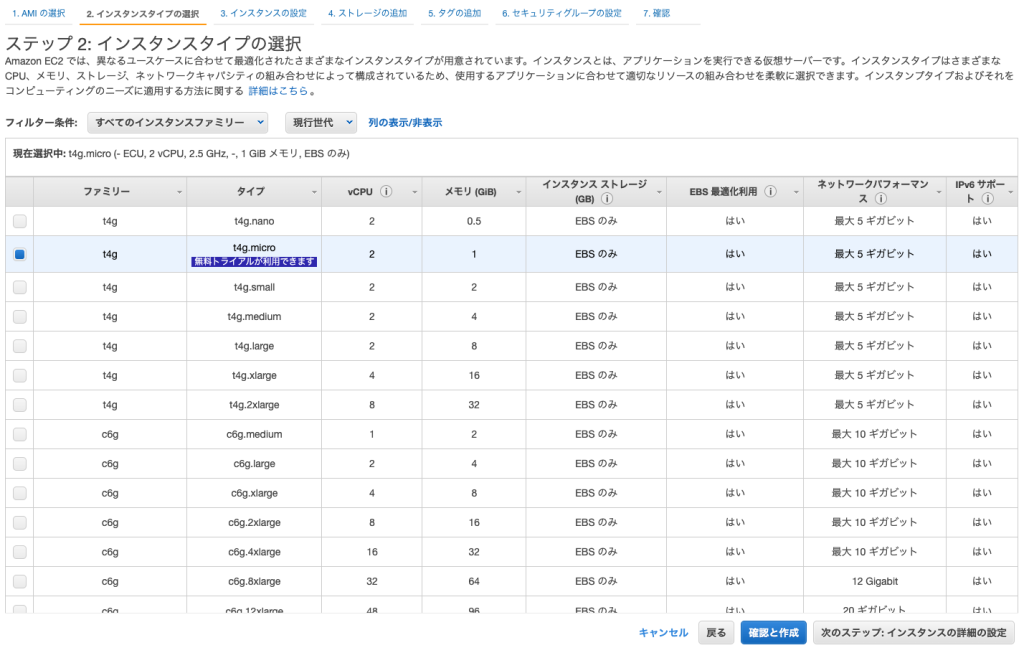The height and width of the screenshot is (658, 1024).
Task: Select the c6g.2xlarge checkbox
Action: (20, 522)
